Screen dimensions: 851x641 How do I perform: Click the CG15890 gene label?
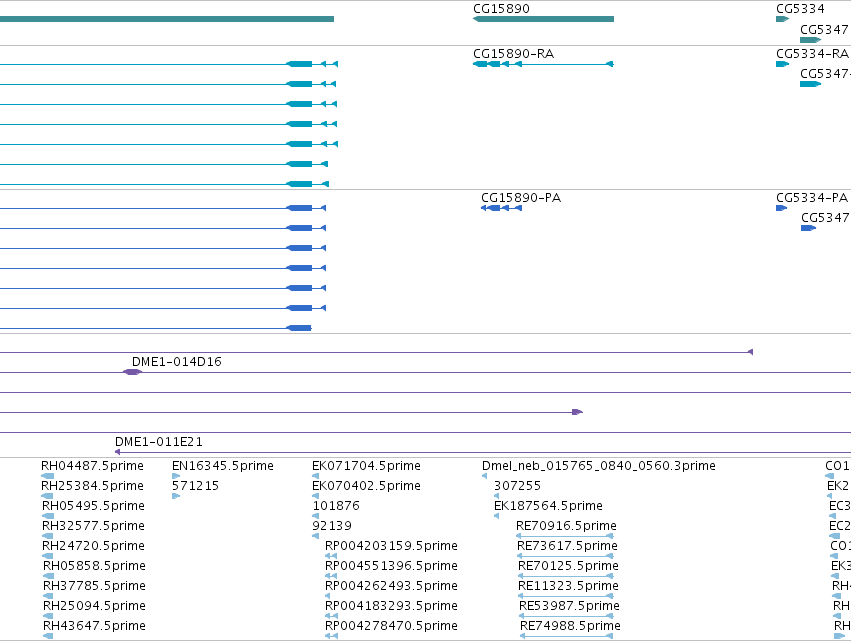pos(501,9)
